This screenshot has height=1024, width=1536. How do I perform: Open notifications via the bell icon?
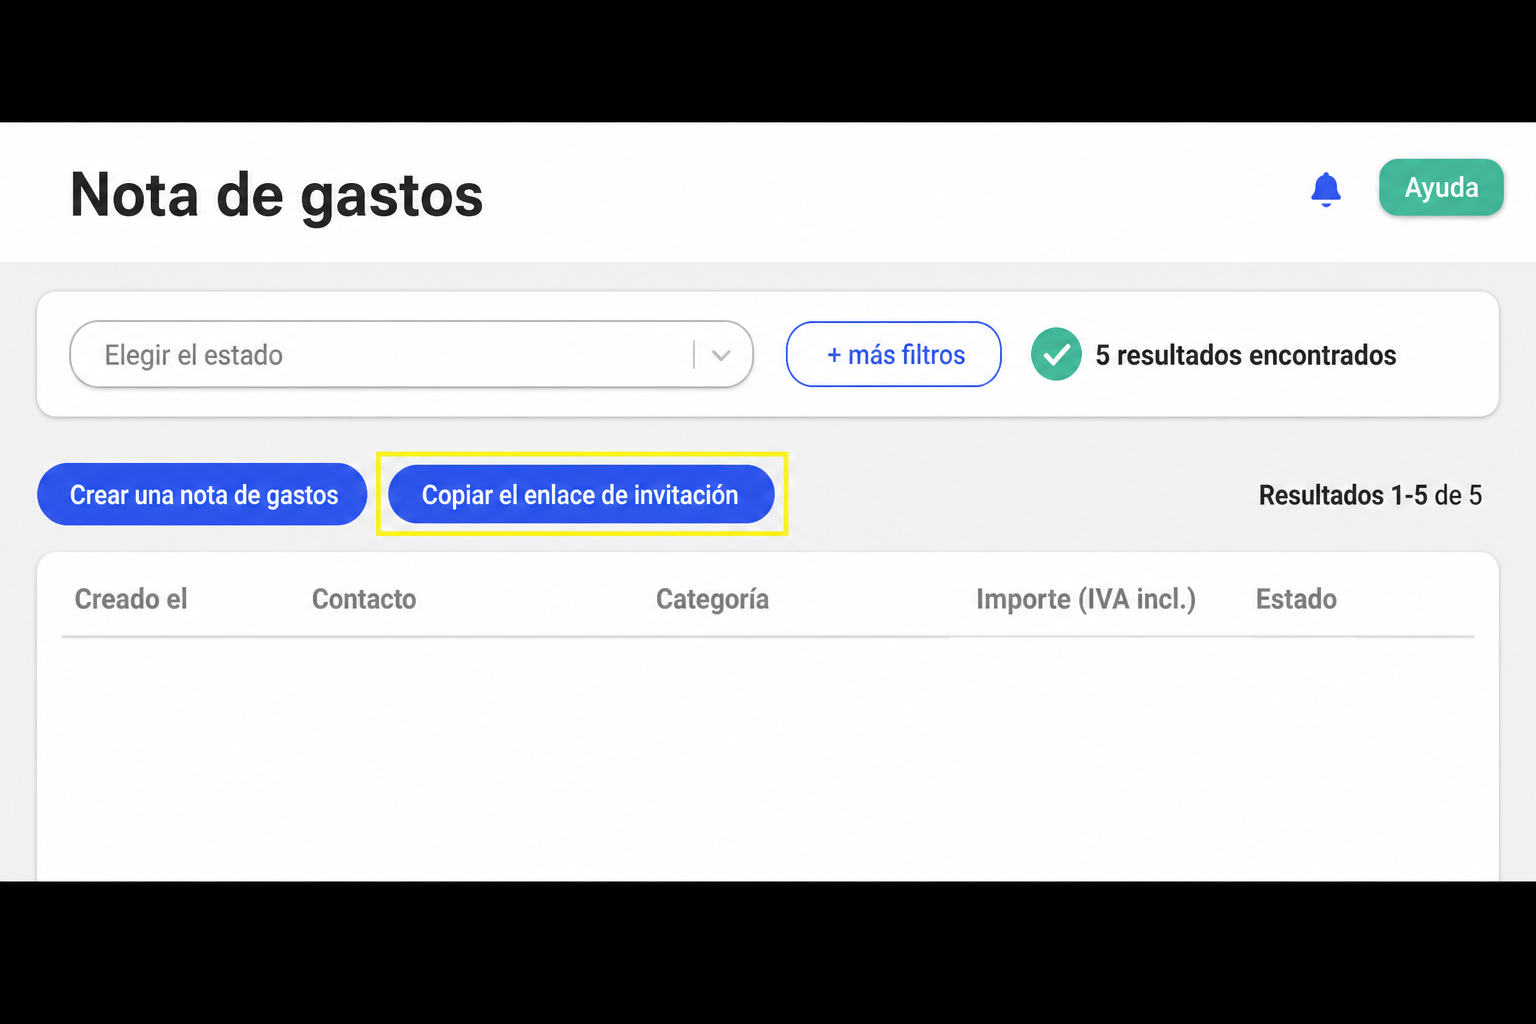[x=1326, y=188]
